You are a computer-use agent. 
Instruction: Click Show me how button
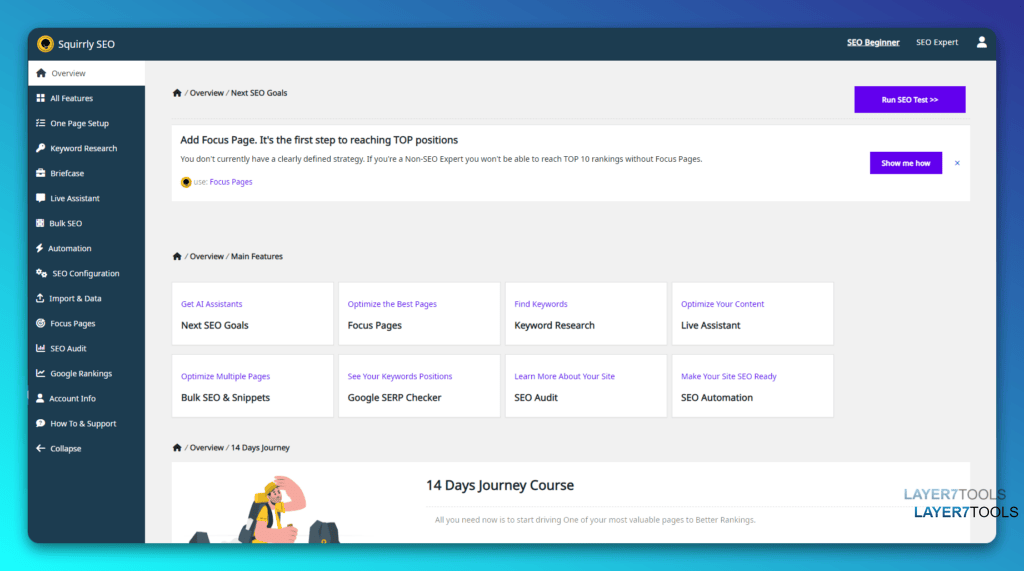(906, 163)
